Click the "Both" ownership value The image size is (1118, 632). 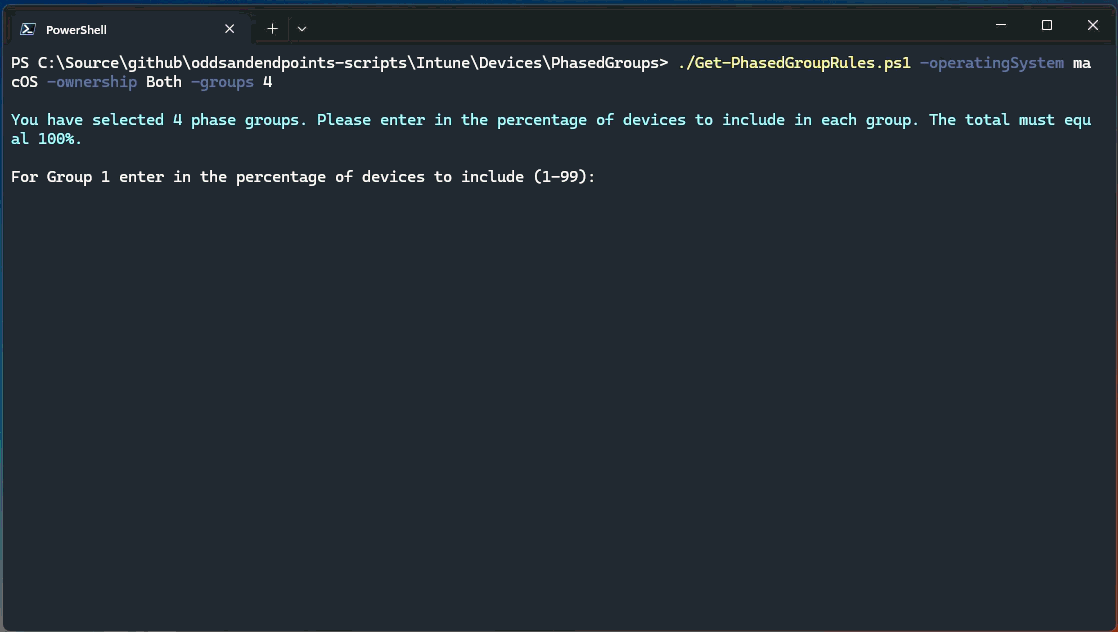164,82
